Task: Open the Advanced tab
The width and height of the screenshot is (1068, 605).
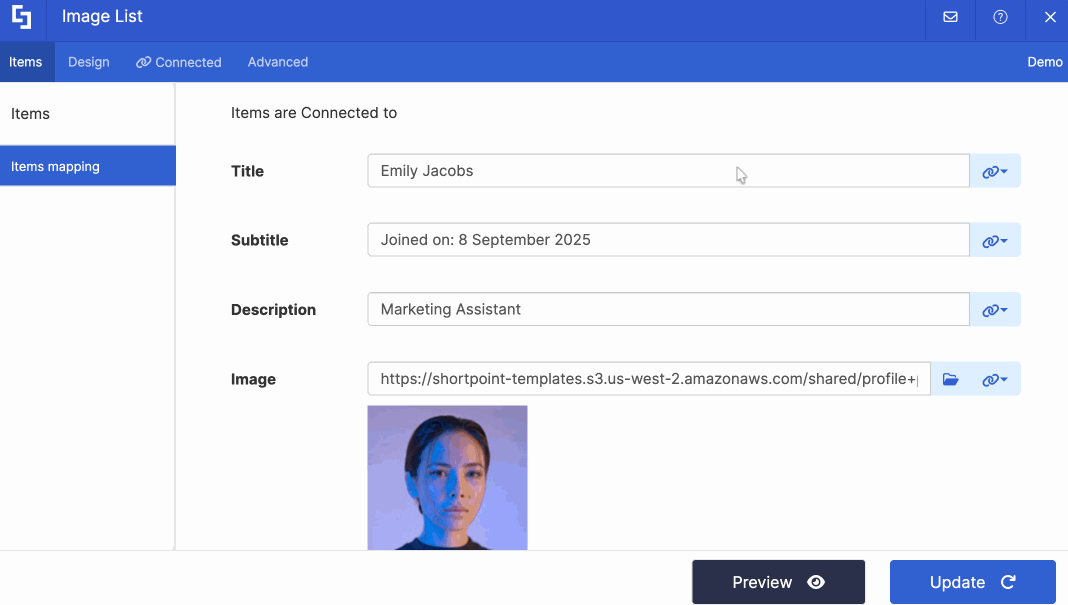Action: point(278,62)
